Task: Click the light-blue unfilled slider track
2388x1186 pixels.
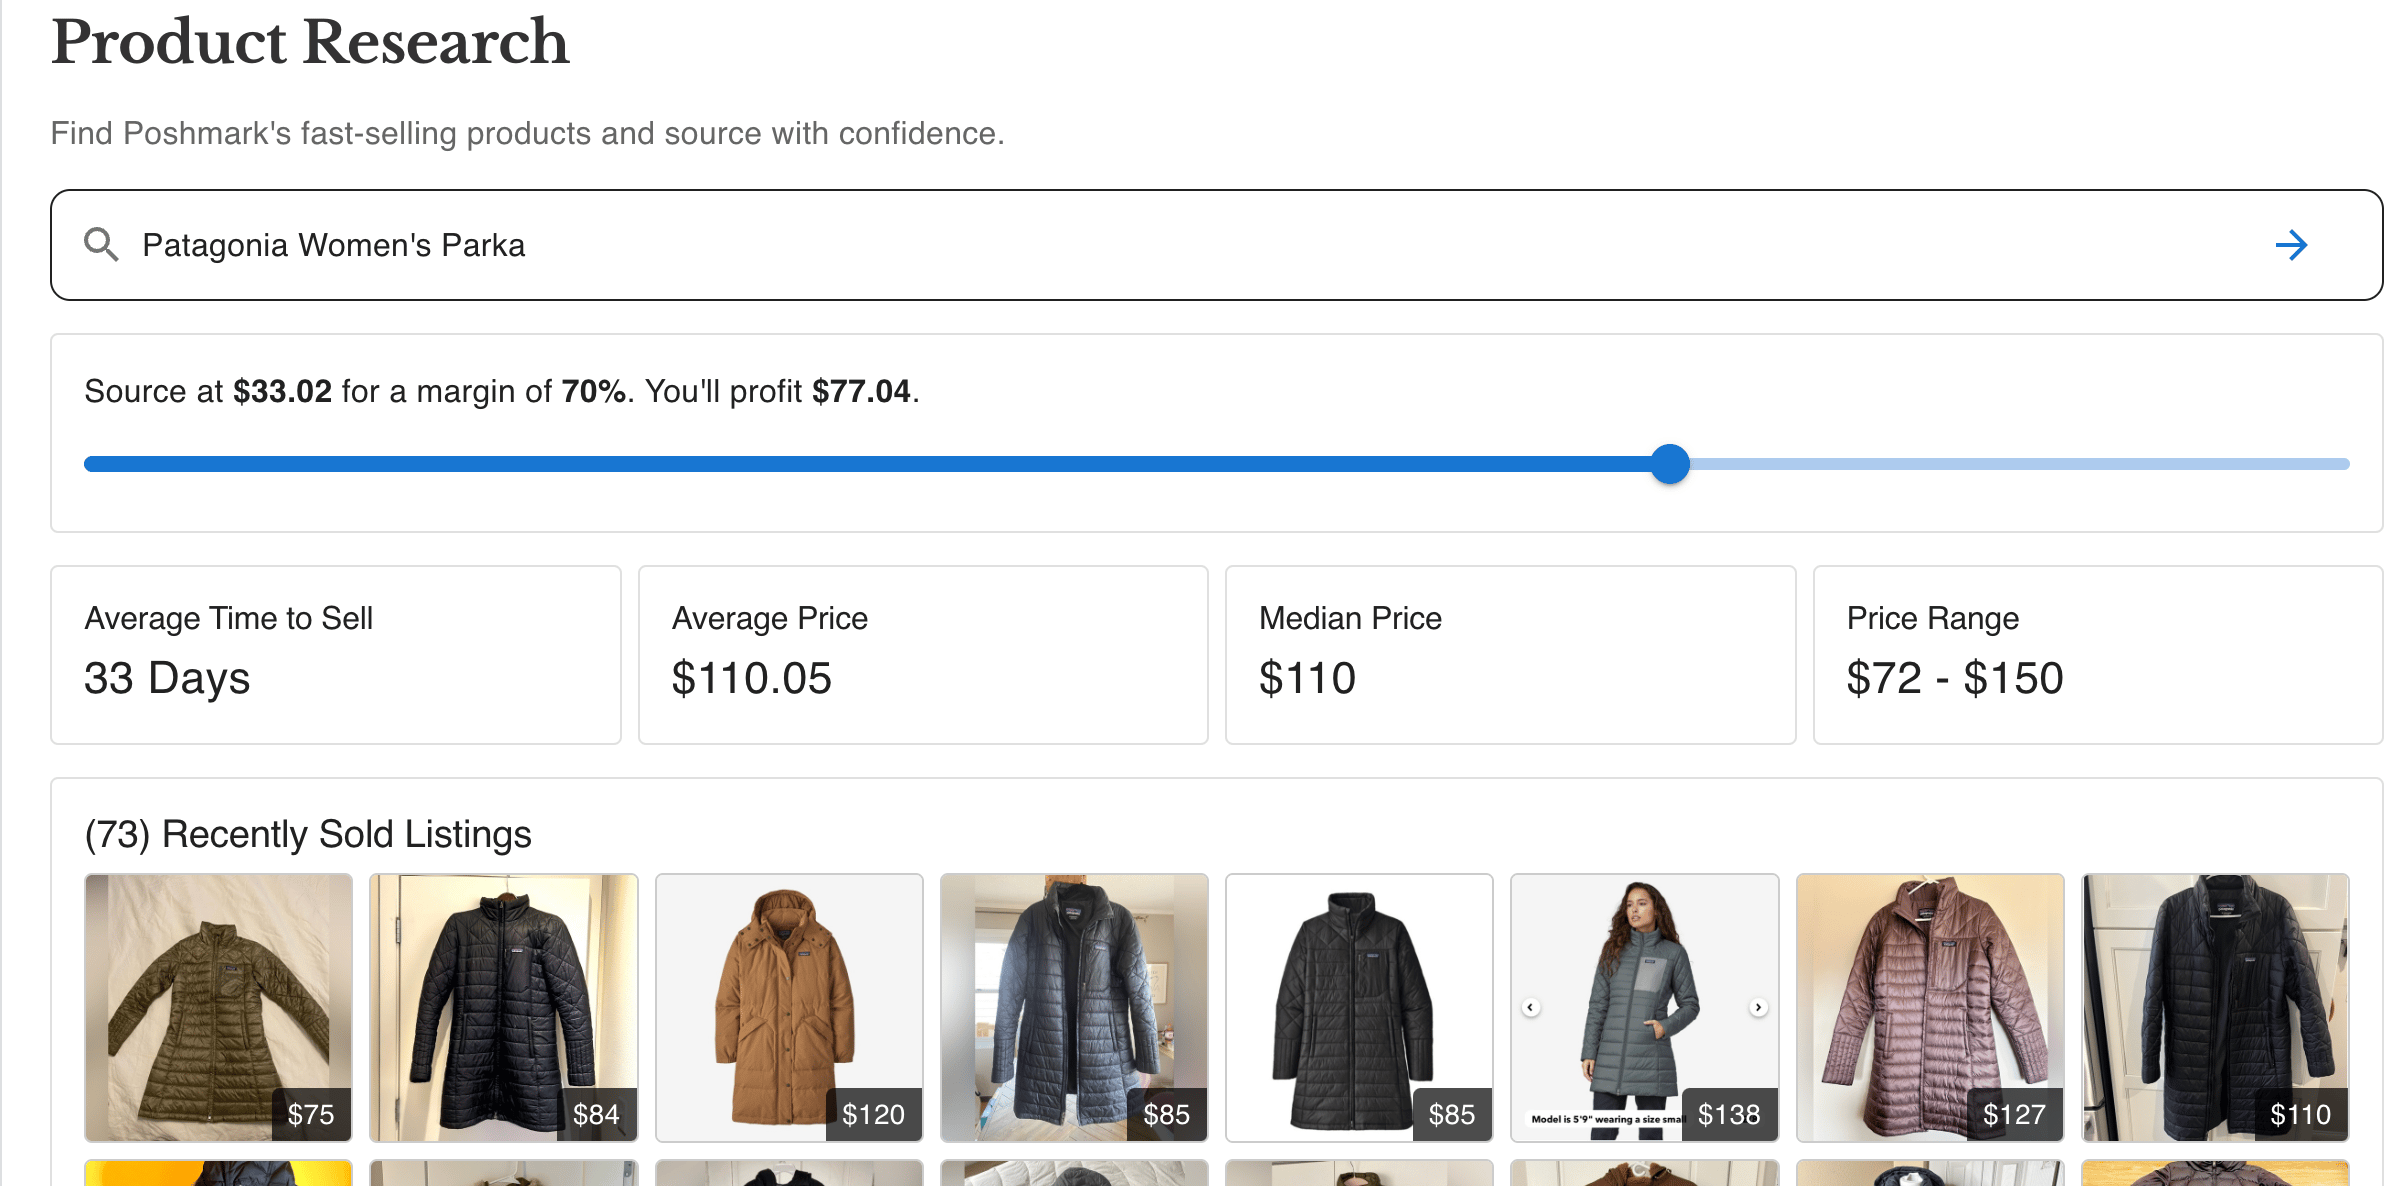Action: [2019, 464]
